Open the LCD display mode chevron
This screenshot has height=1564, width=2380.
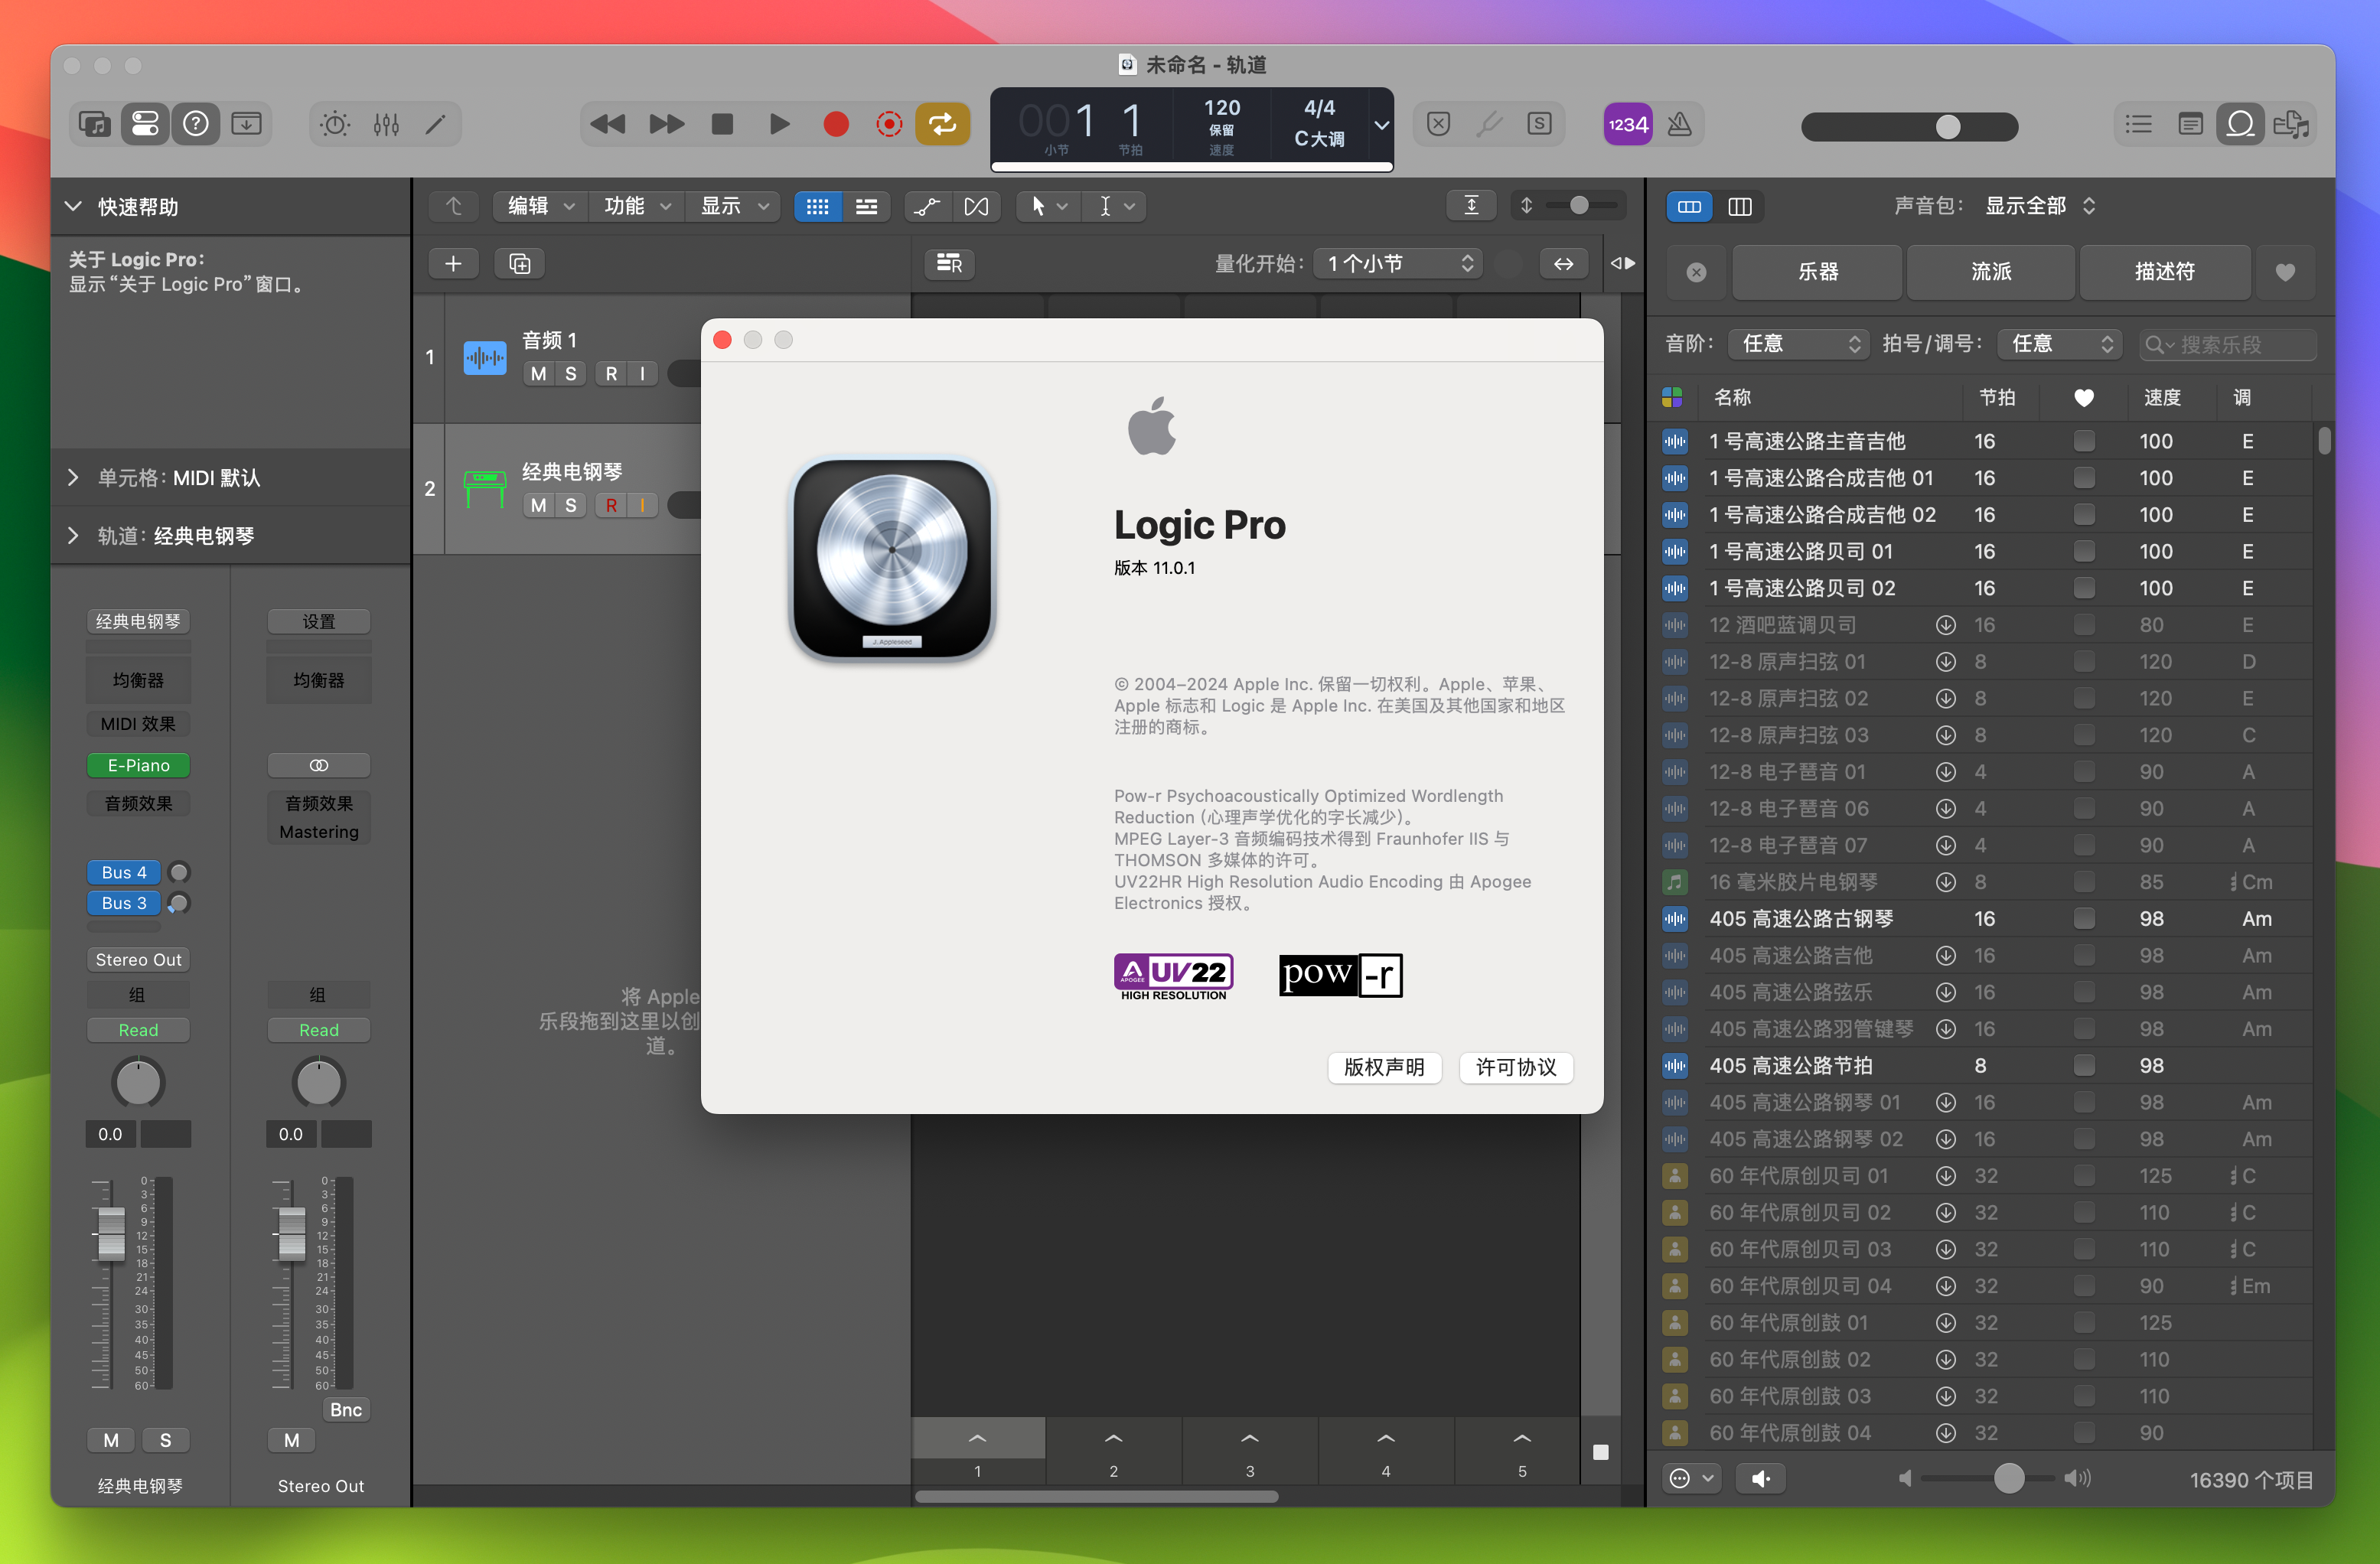click(1381, 125)
